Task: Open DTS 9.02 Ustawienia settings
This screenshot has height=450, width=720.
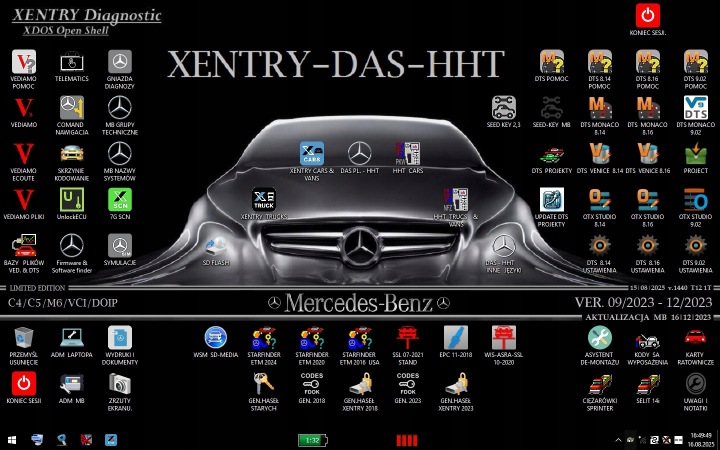Action: click(696, 246)
